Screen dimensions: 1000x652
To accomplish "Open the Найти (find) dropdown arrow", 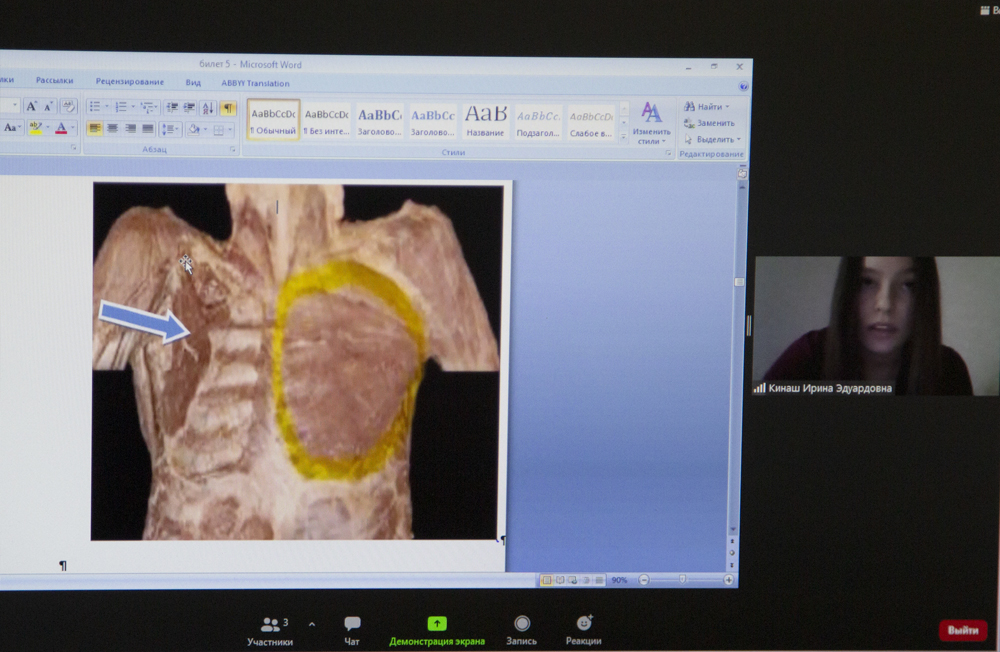I will coord(727,106).
